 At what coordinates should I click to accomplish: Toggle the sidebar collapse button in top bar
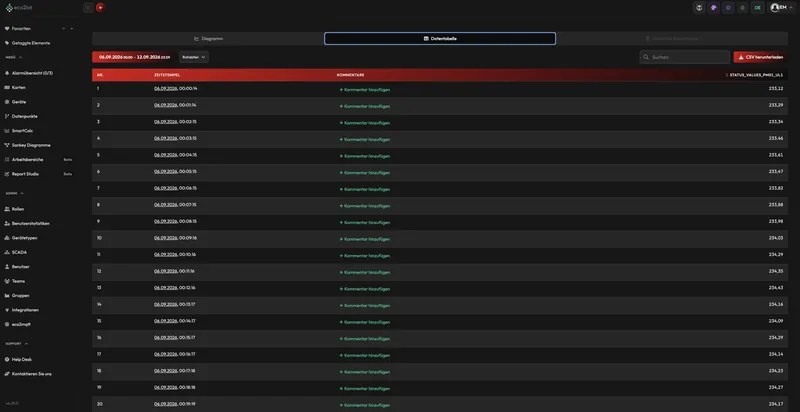(88, 8)
